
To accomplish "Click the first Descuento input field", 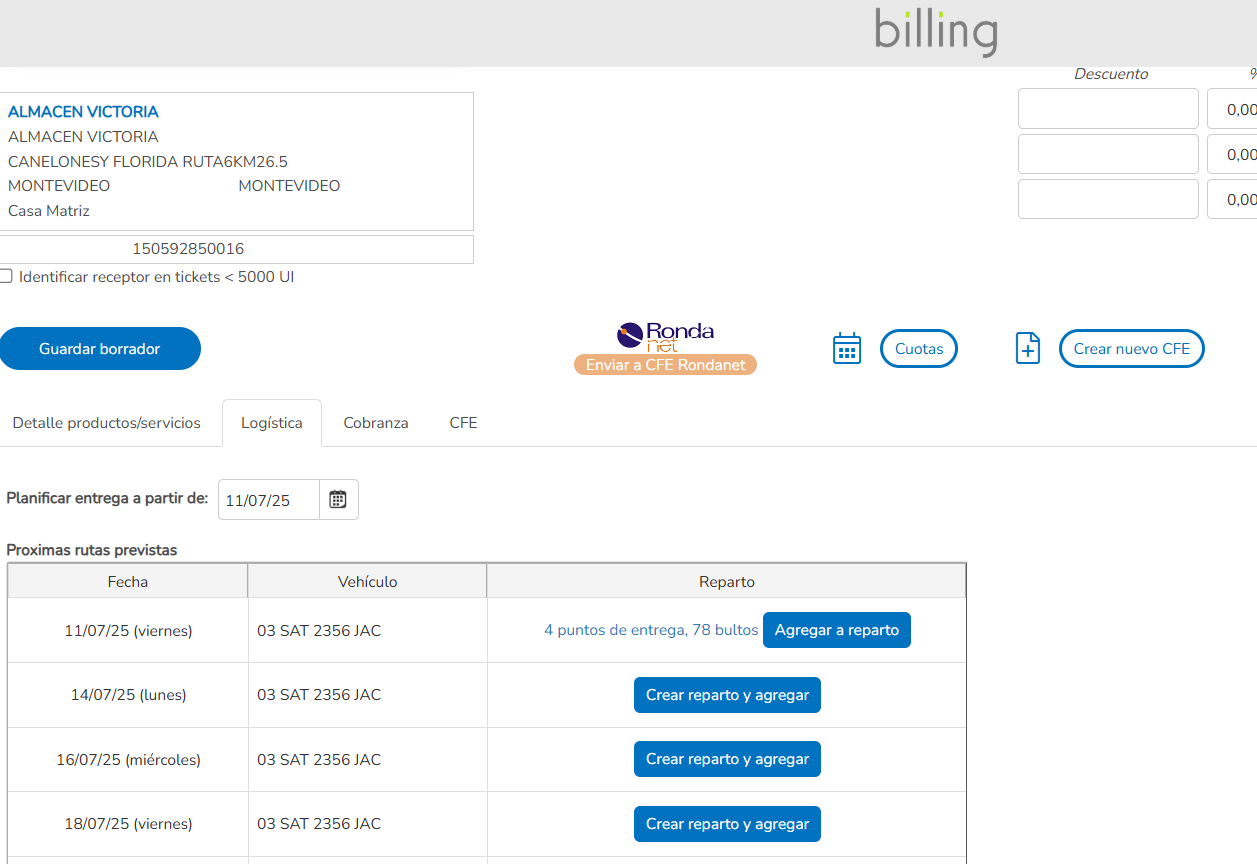I will click(1107, 109).
